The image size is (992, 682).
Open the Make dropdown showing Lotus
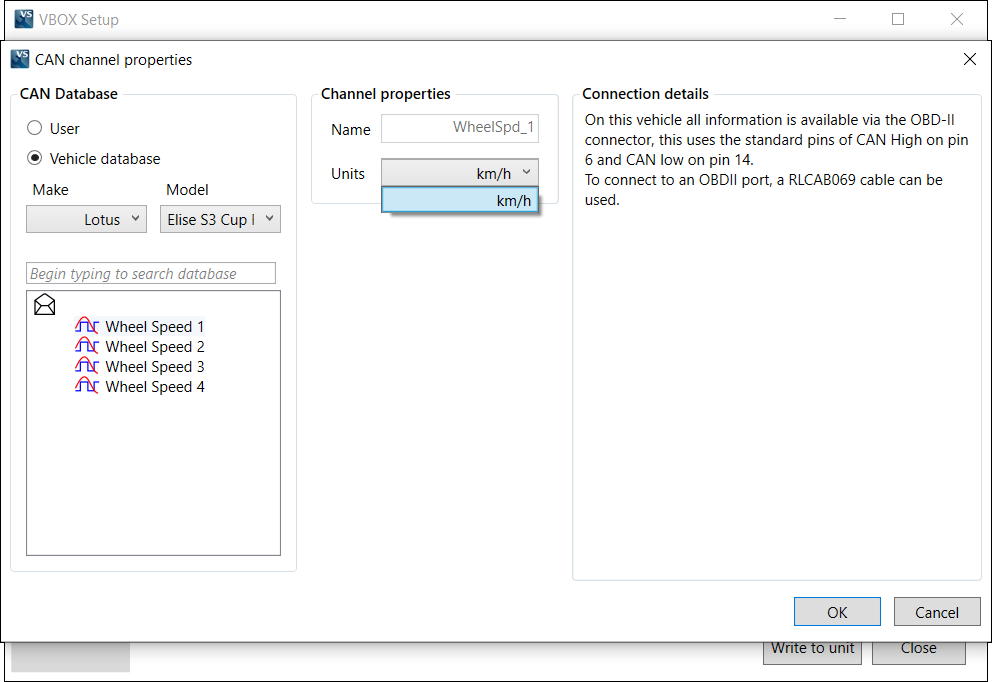[86, 219]
